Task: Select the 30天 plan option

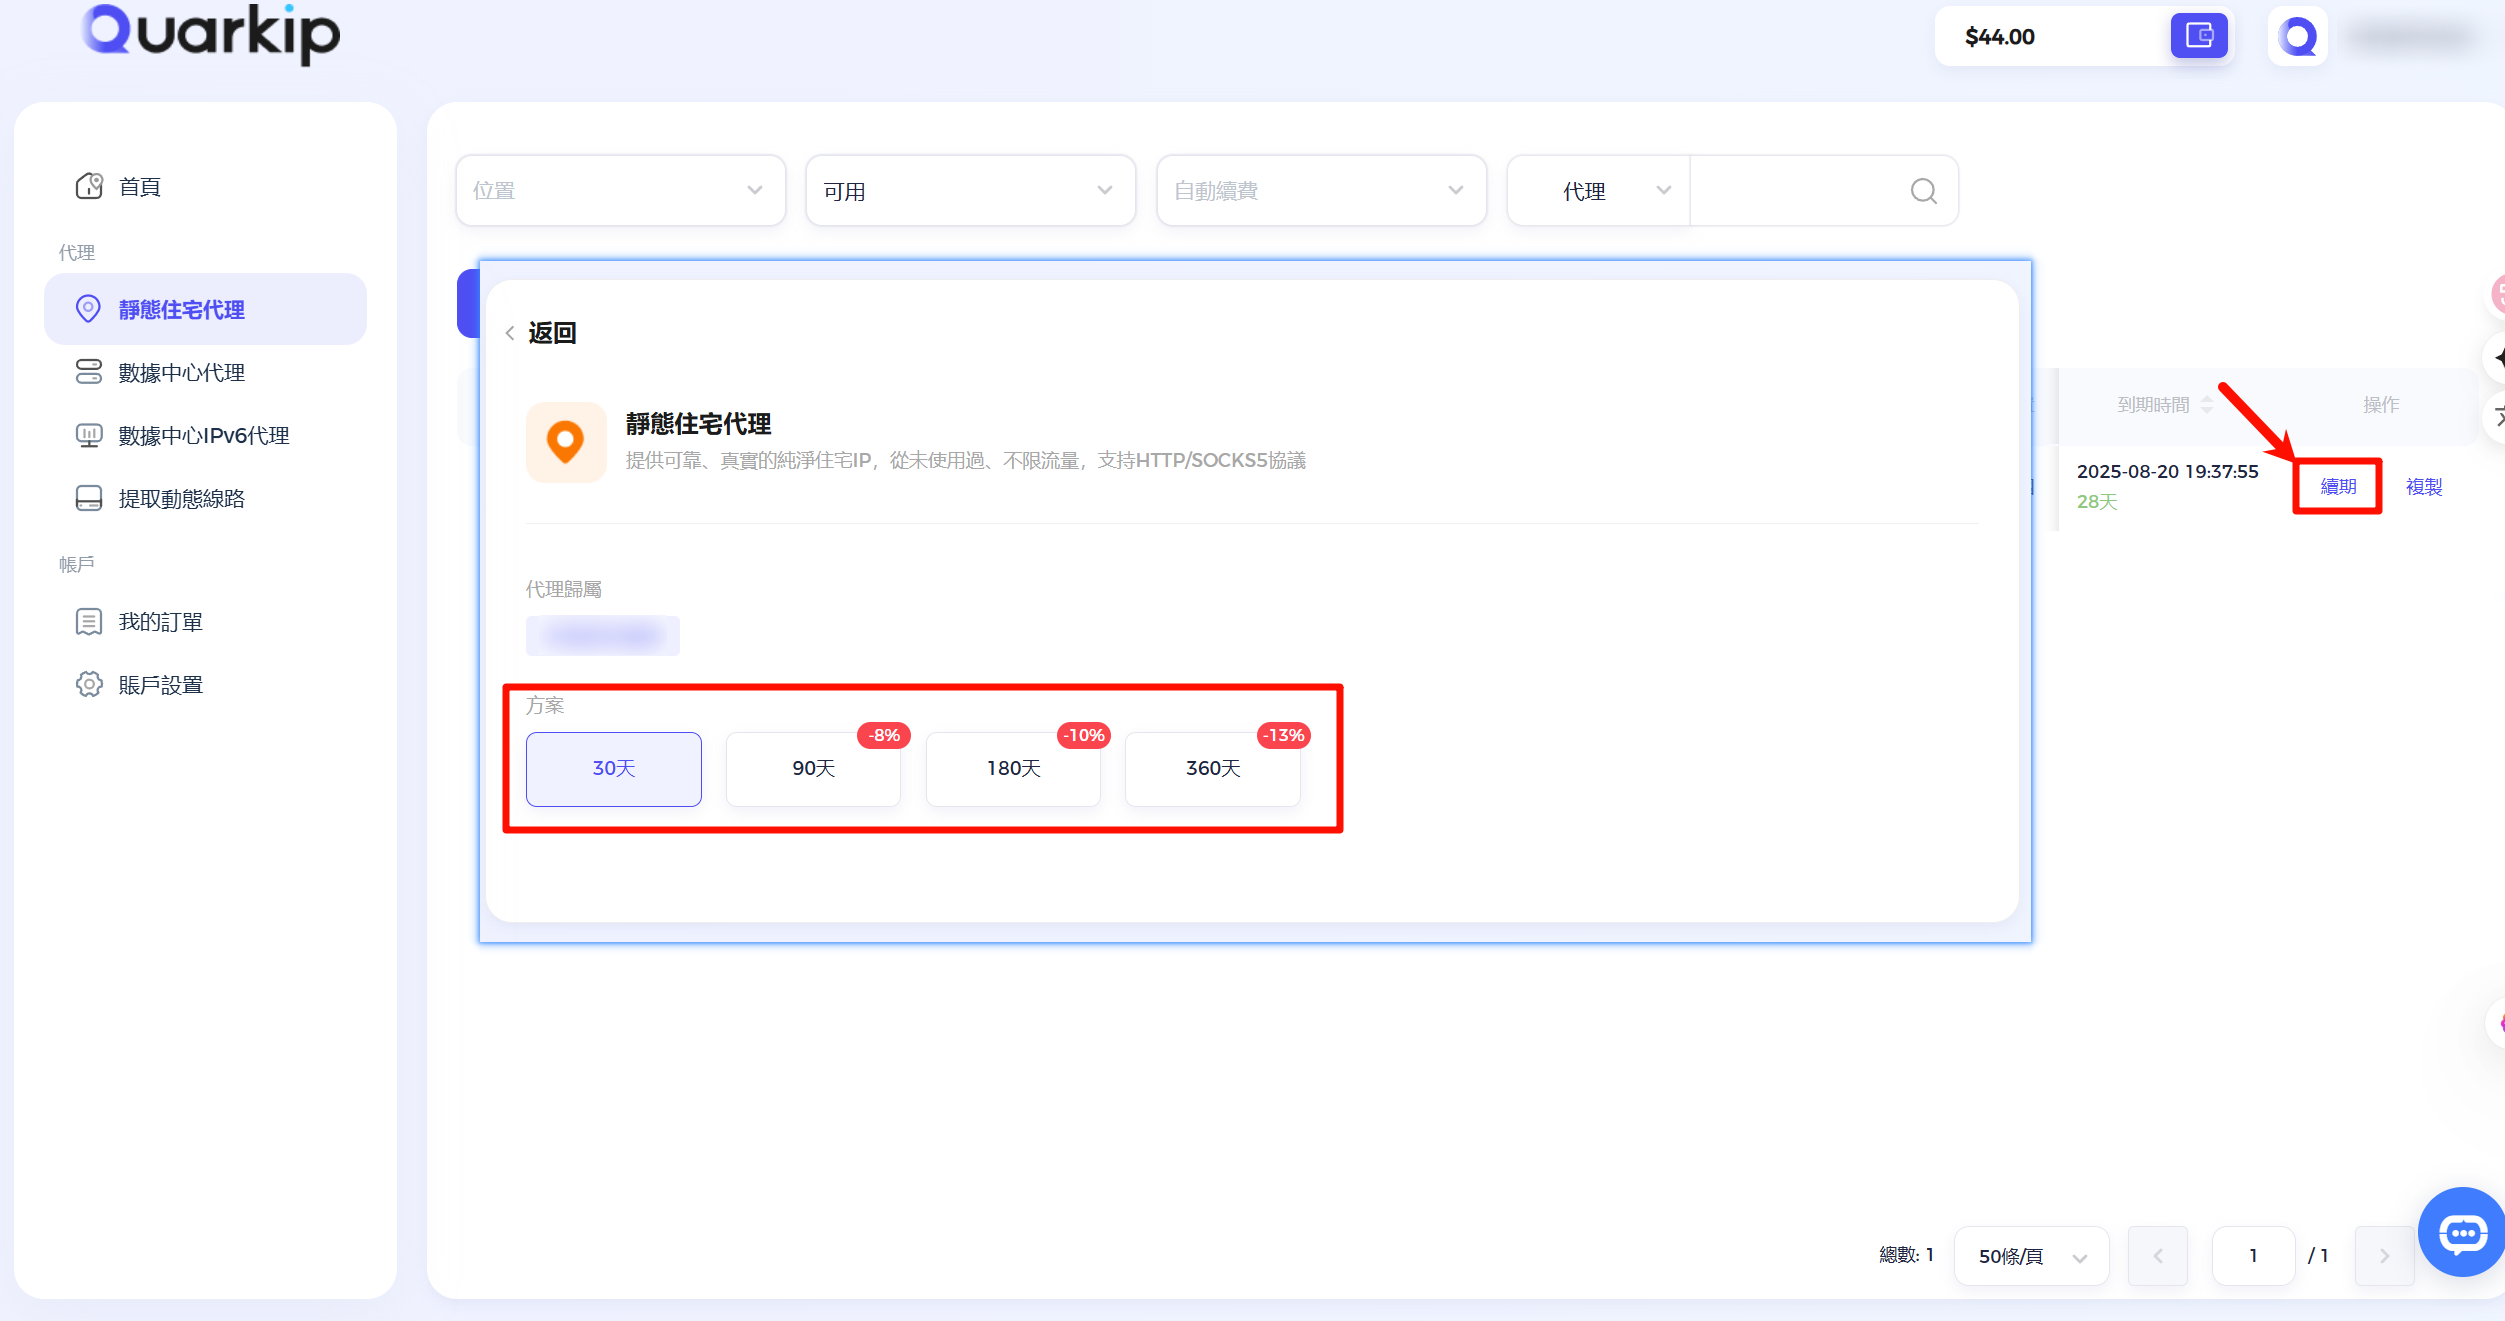Action: [x=614, y=769]
